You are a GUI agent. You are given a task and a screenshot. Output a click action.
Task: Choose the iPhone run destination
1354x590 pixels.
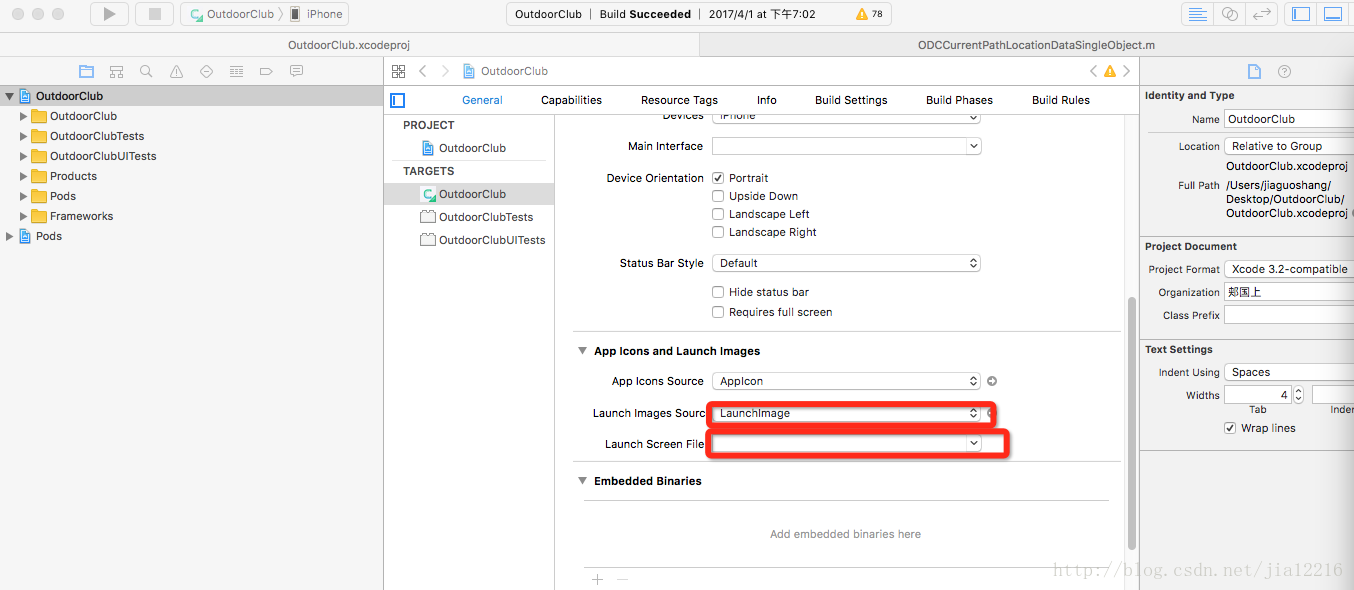click(317, 14)
